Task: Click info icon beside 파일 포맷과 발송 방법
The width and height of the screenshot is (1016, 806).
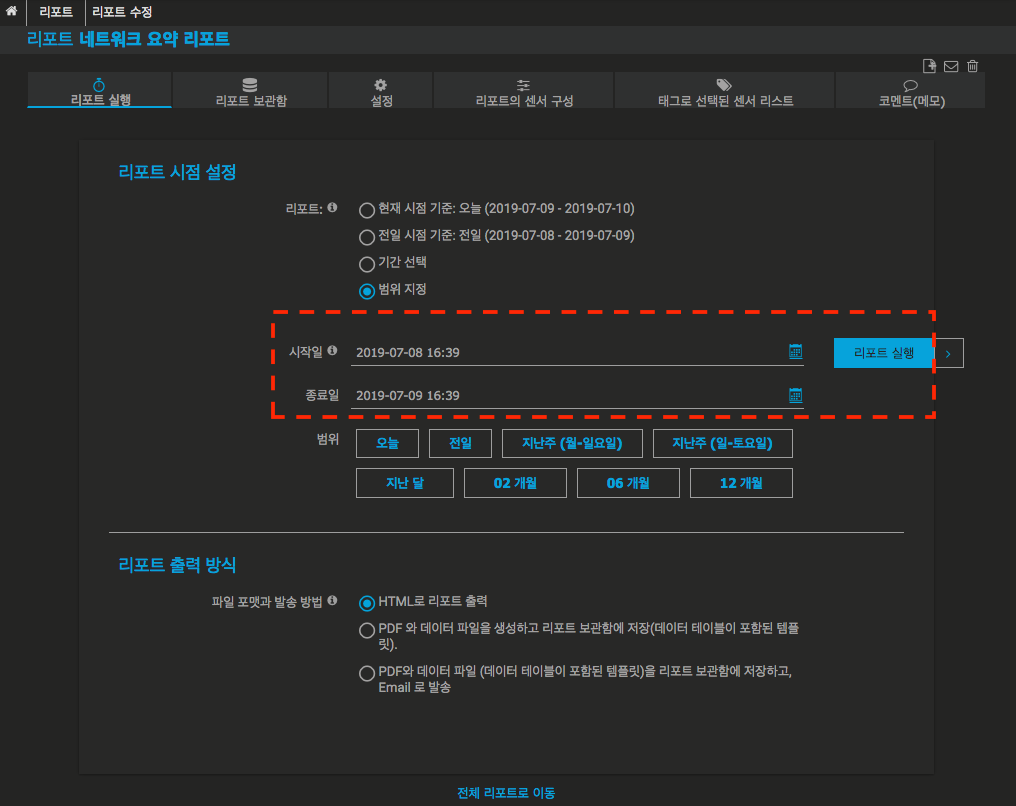Action: (x=332, y=601)
